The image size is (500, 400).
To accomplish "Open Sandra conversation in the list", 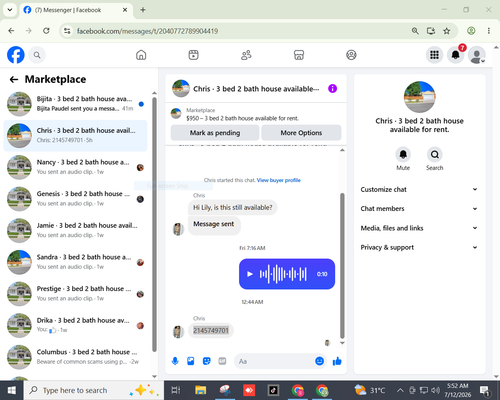I will point(76,262).
